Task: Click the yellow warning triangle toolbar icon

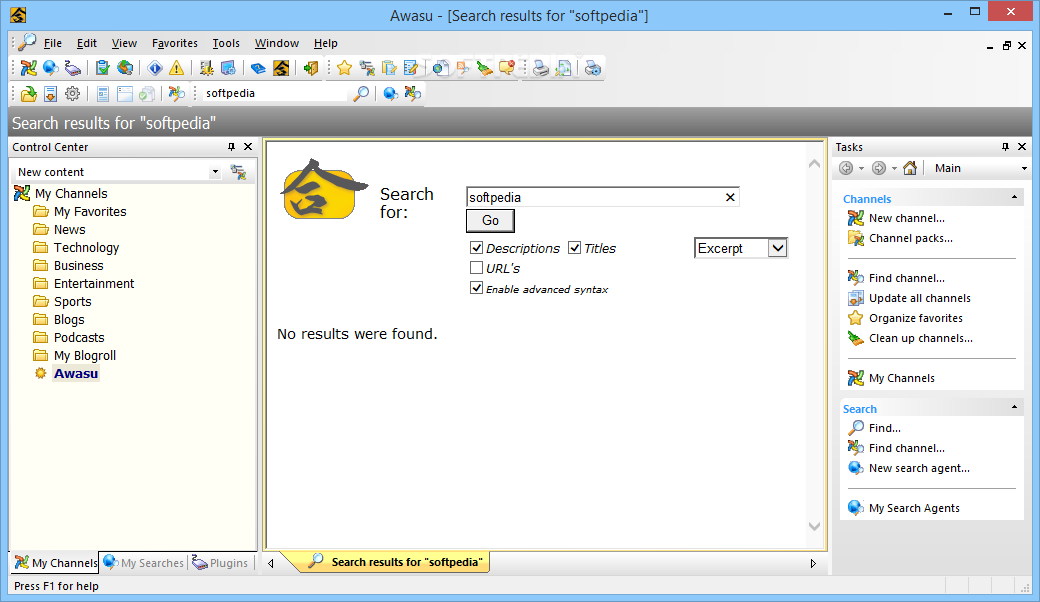Action: (x=176, y=68)
